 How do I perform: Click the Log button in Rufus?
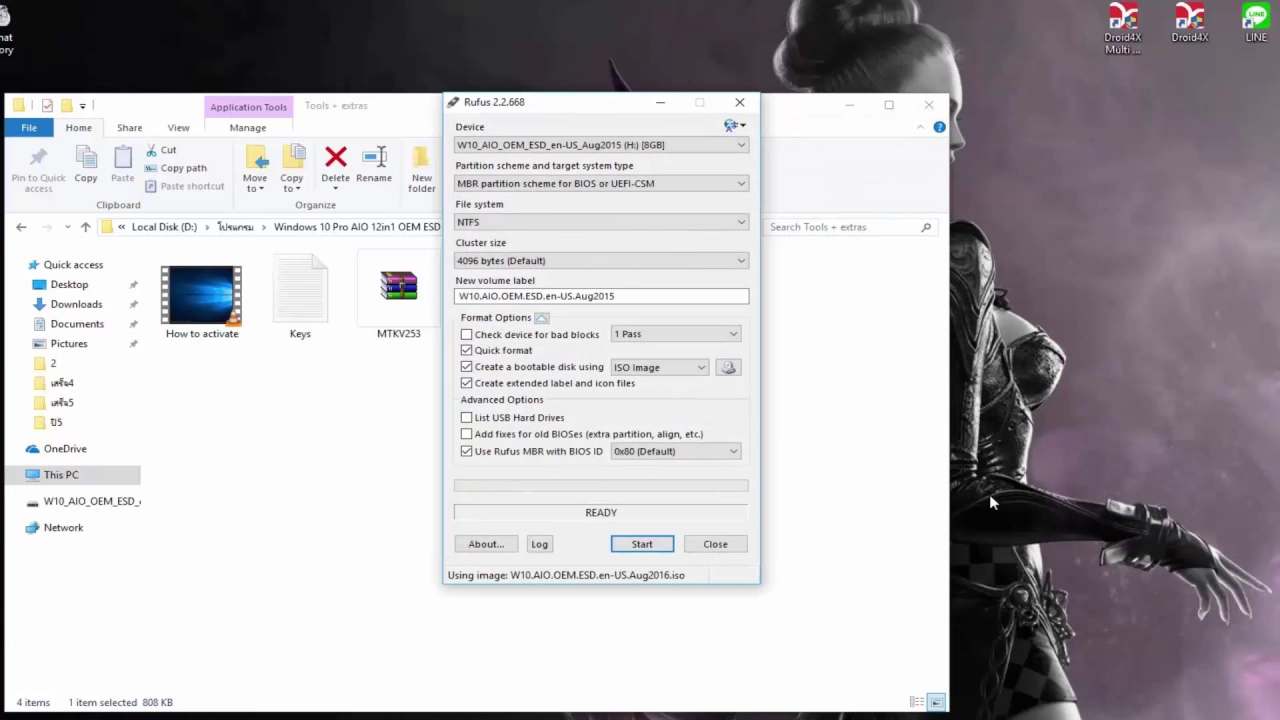tap(539, 544)
